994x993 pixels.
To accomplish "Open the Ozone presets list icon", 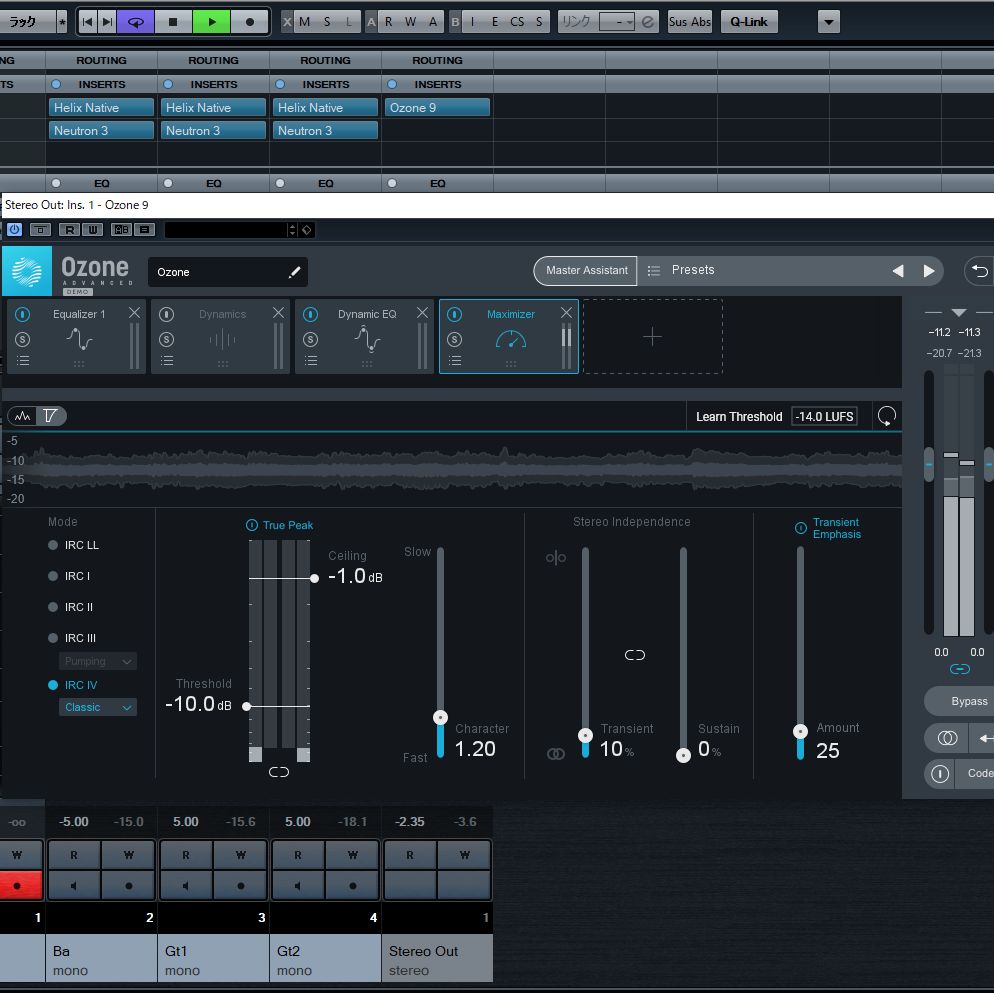I will pyautogui.click(x=654, y=271).
